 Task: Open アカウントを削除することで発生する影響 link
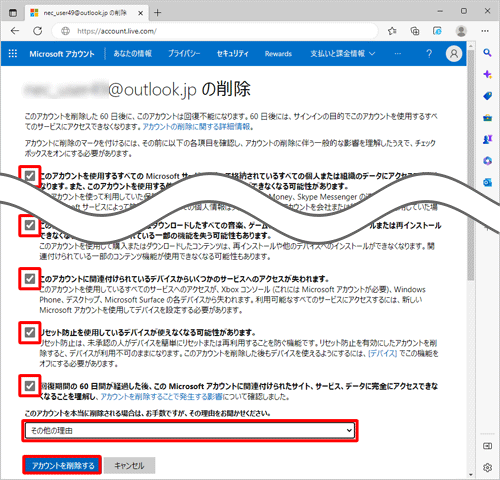click(x=161, y=397)
